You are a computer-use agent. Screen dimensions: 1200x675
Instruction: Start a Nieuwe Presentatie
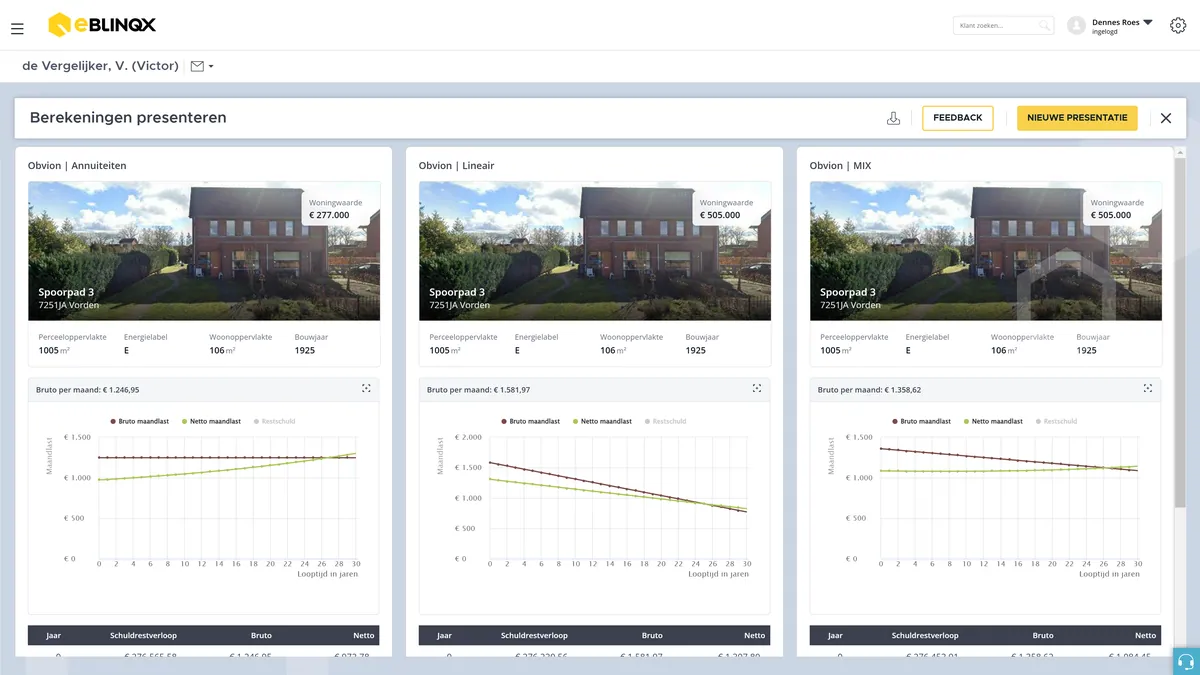(x=1078, y=118)
